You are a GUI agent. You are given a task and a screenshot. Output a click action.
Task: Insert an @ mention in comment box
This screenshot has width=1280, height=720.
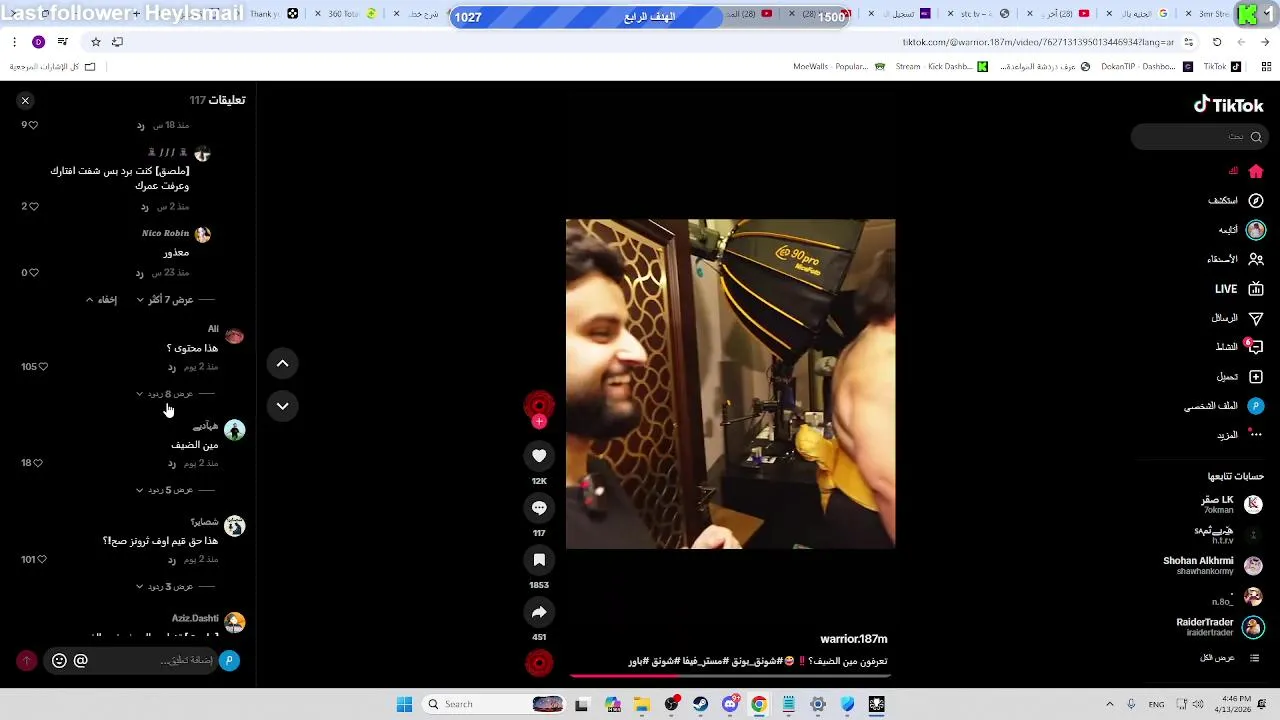[81, 660]
